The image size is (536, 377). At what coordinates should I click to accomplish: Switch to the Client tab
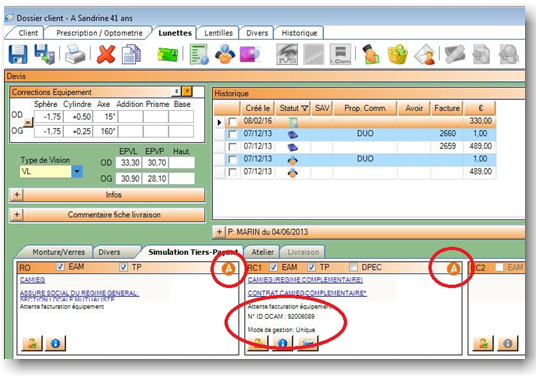pyautogui.click(x=28, y=33)
